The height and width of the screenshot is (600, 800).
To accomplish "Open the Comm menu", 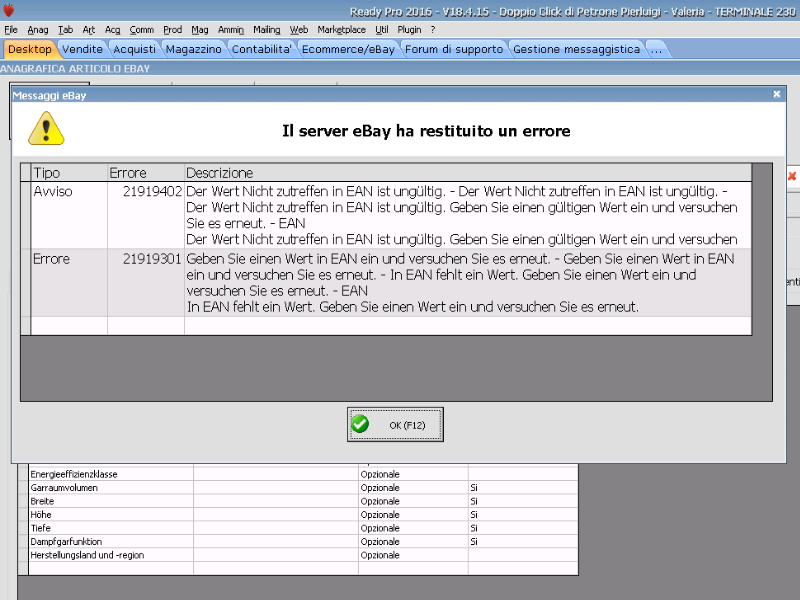I will pyautogui.click(x=141, y=30).
